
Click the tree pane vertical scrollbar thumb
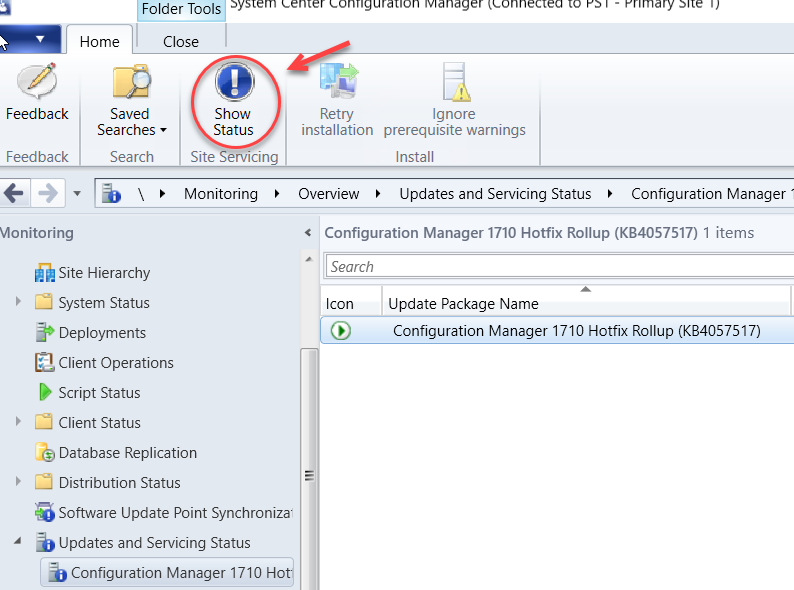tap(309, 468)
